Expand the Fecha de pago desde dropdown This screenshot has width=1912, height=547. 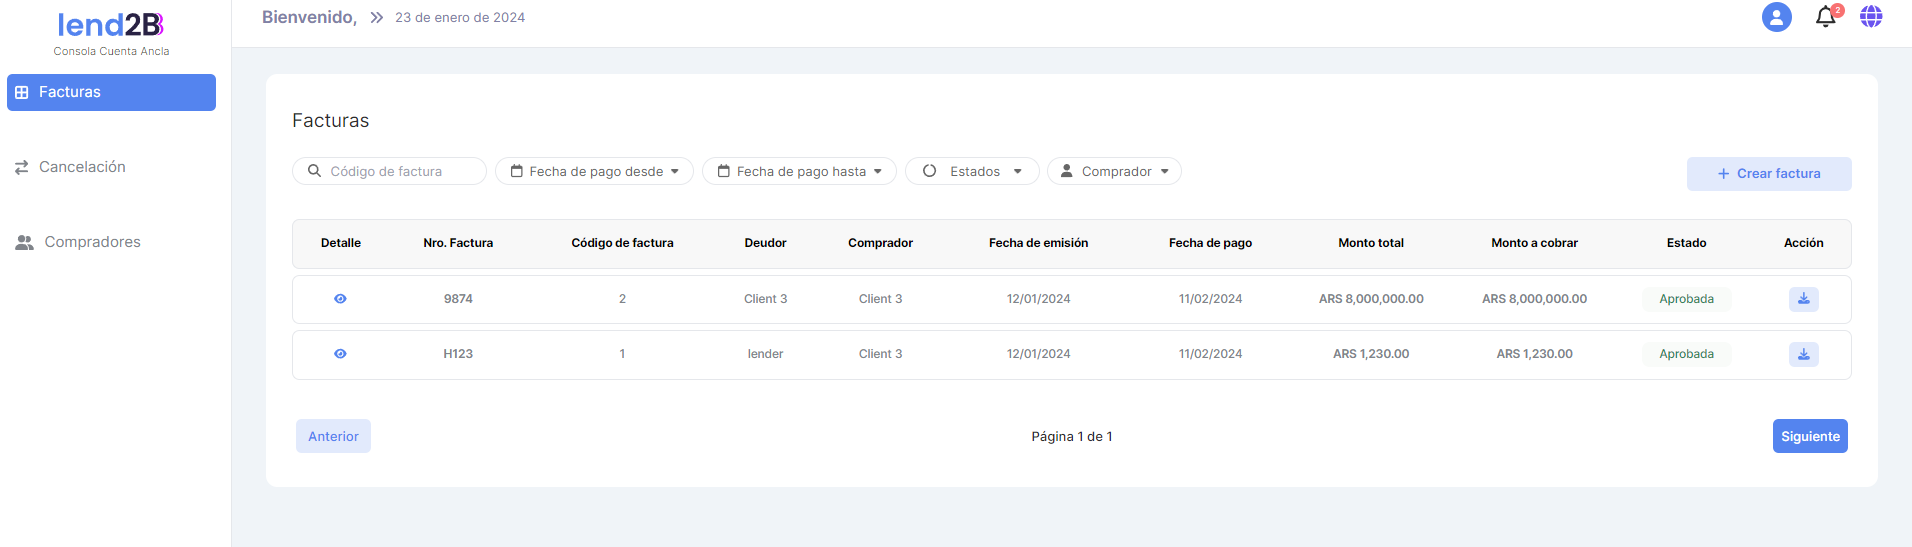pyautogui.click(x=594, y=171)
